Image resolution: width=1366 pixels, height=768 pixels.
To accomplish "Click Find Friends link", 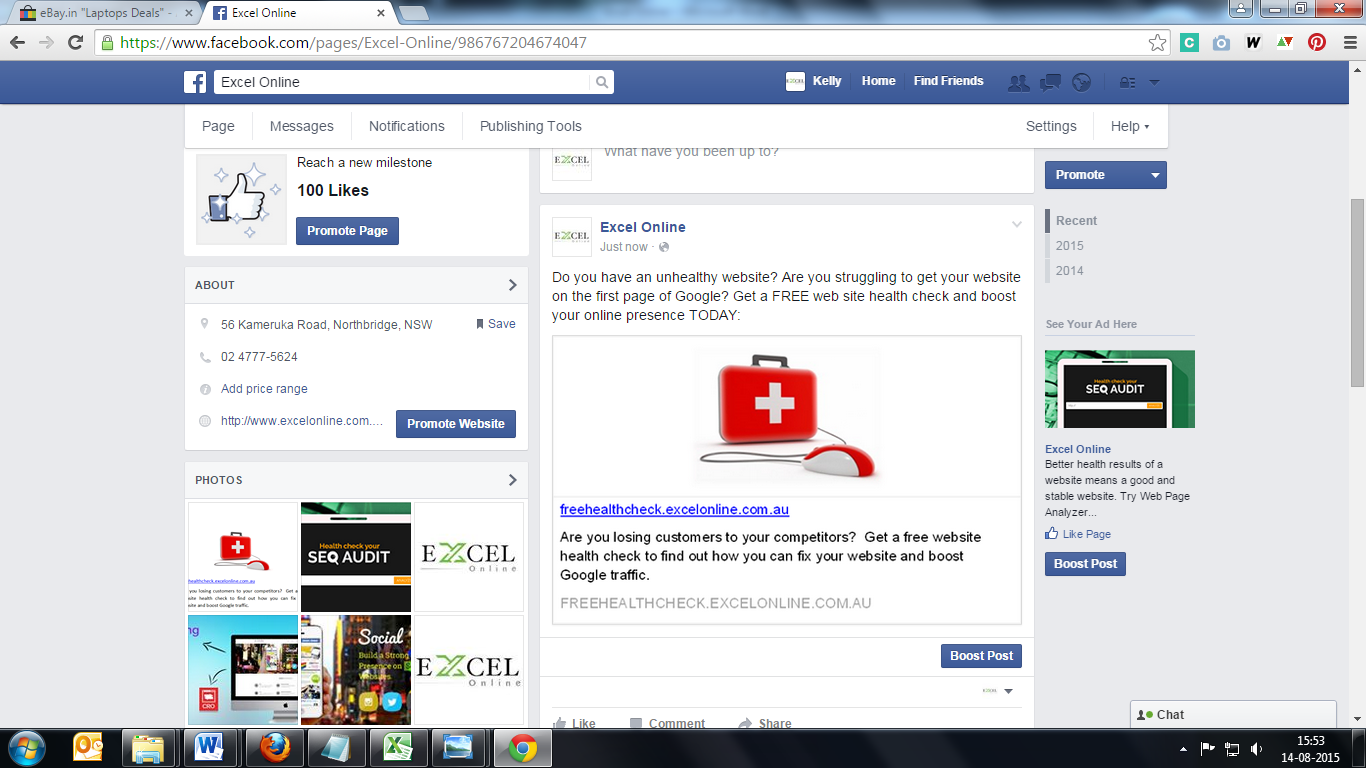I will (948, 82).
